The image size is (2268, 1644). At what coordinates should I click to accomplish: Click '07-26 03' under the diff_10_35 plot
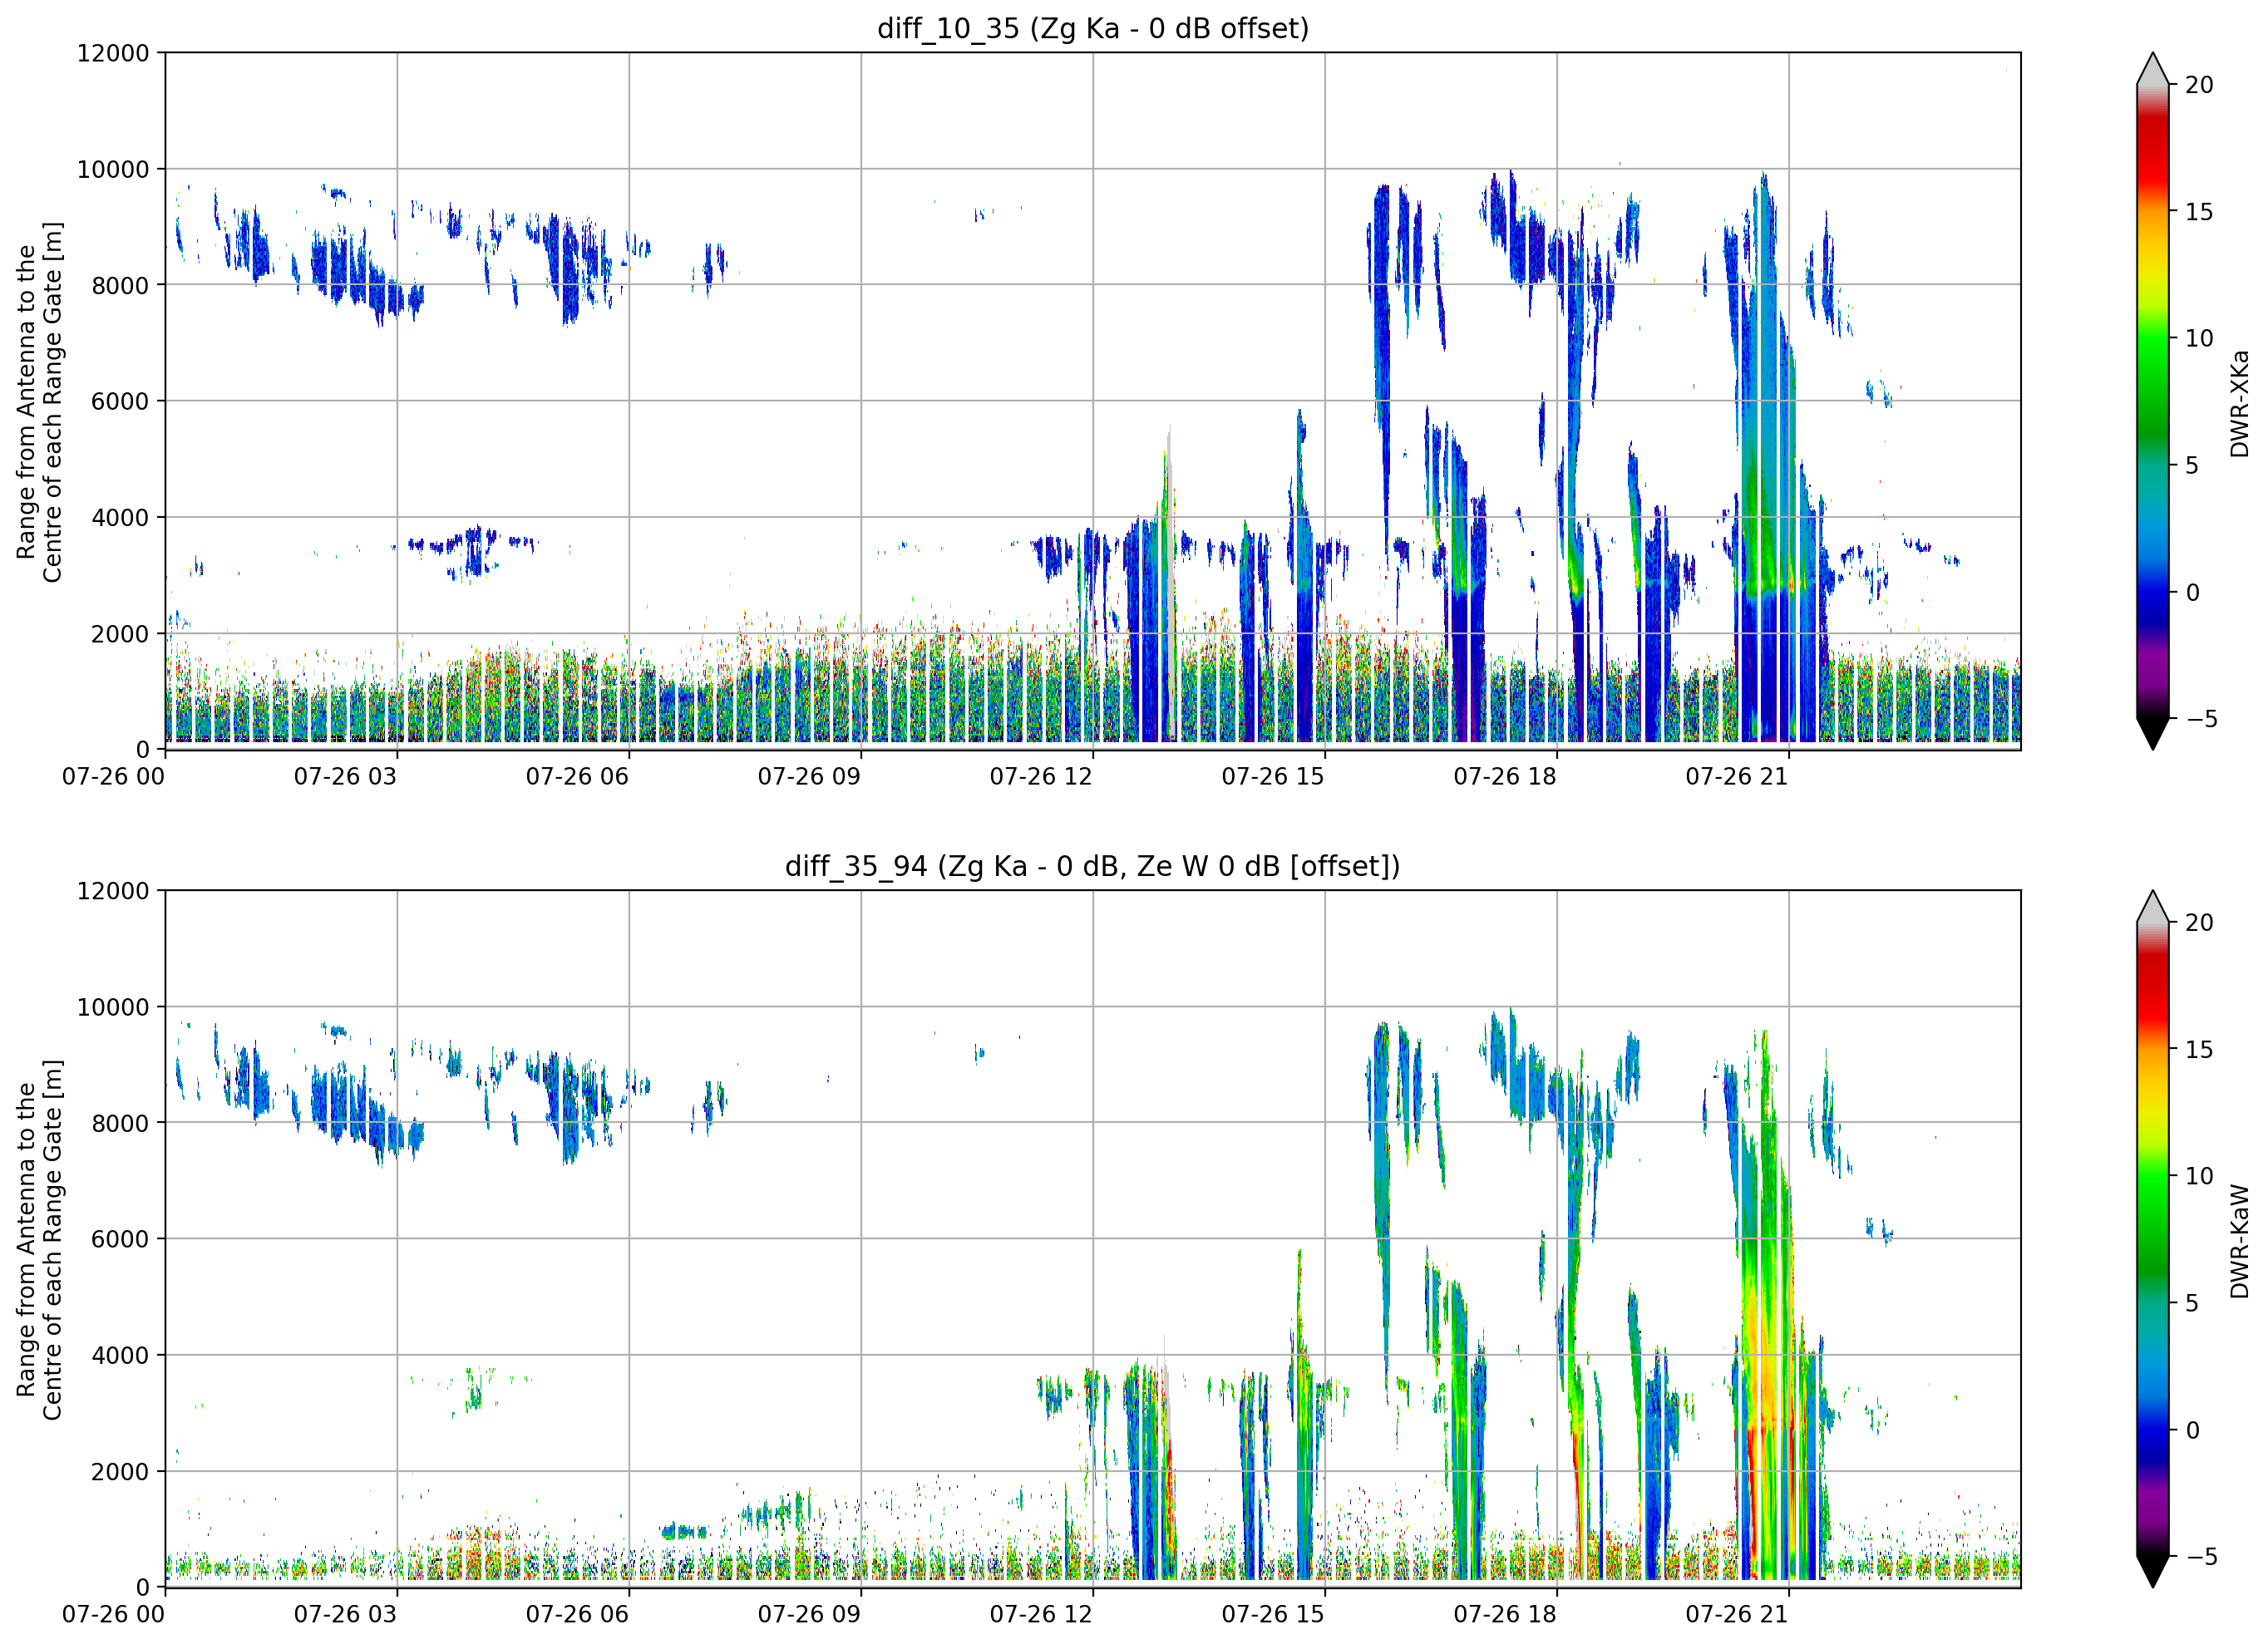[x=345, y=777]
